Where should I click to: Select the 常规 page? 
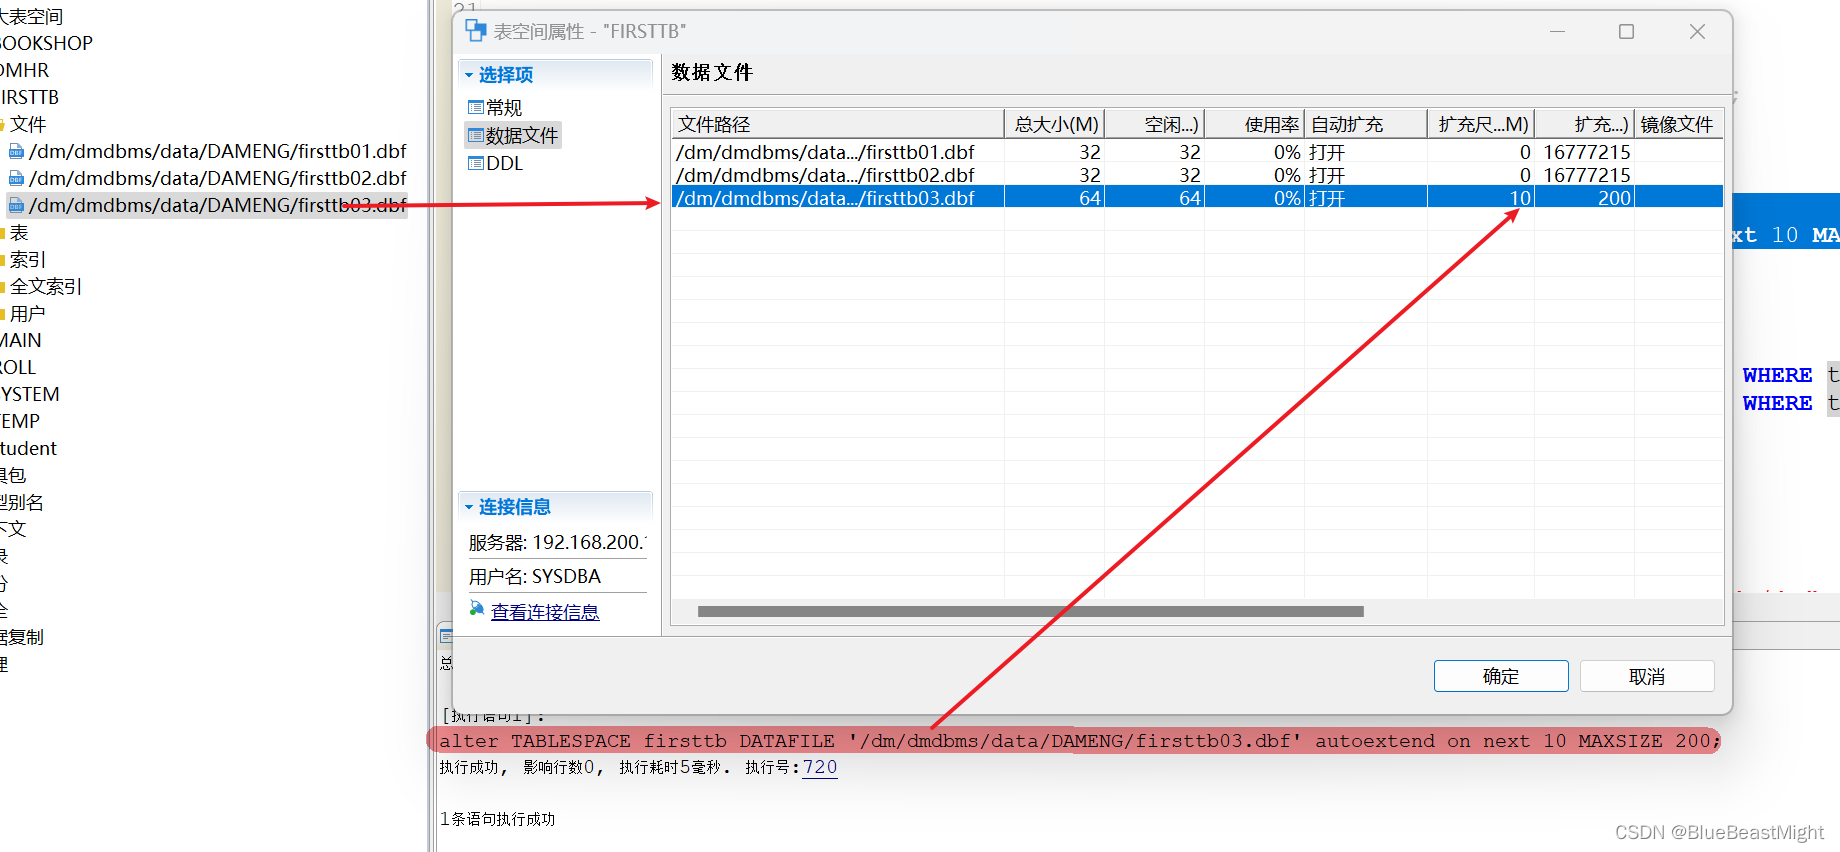point(504,107)
